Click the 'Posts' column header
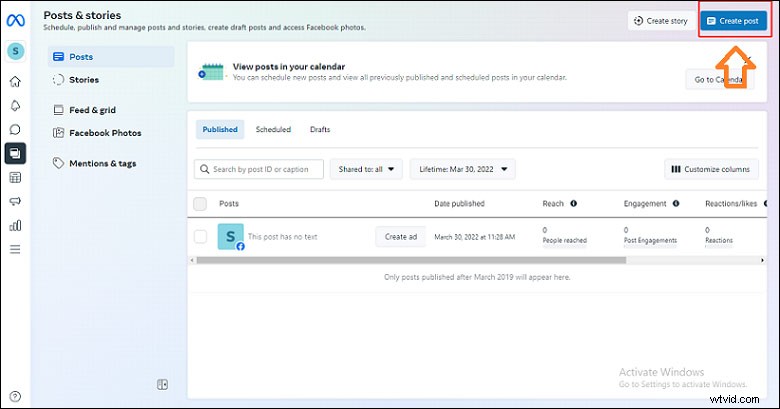The width and height of the screenshot is (780, 409). 229,204
